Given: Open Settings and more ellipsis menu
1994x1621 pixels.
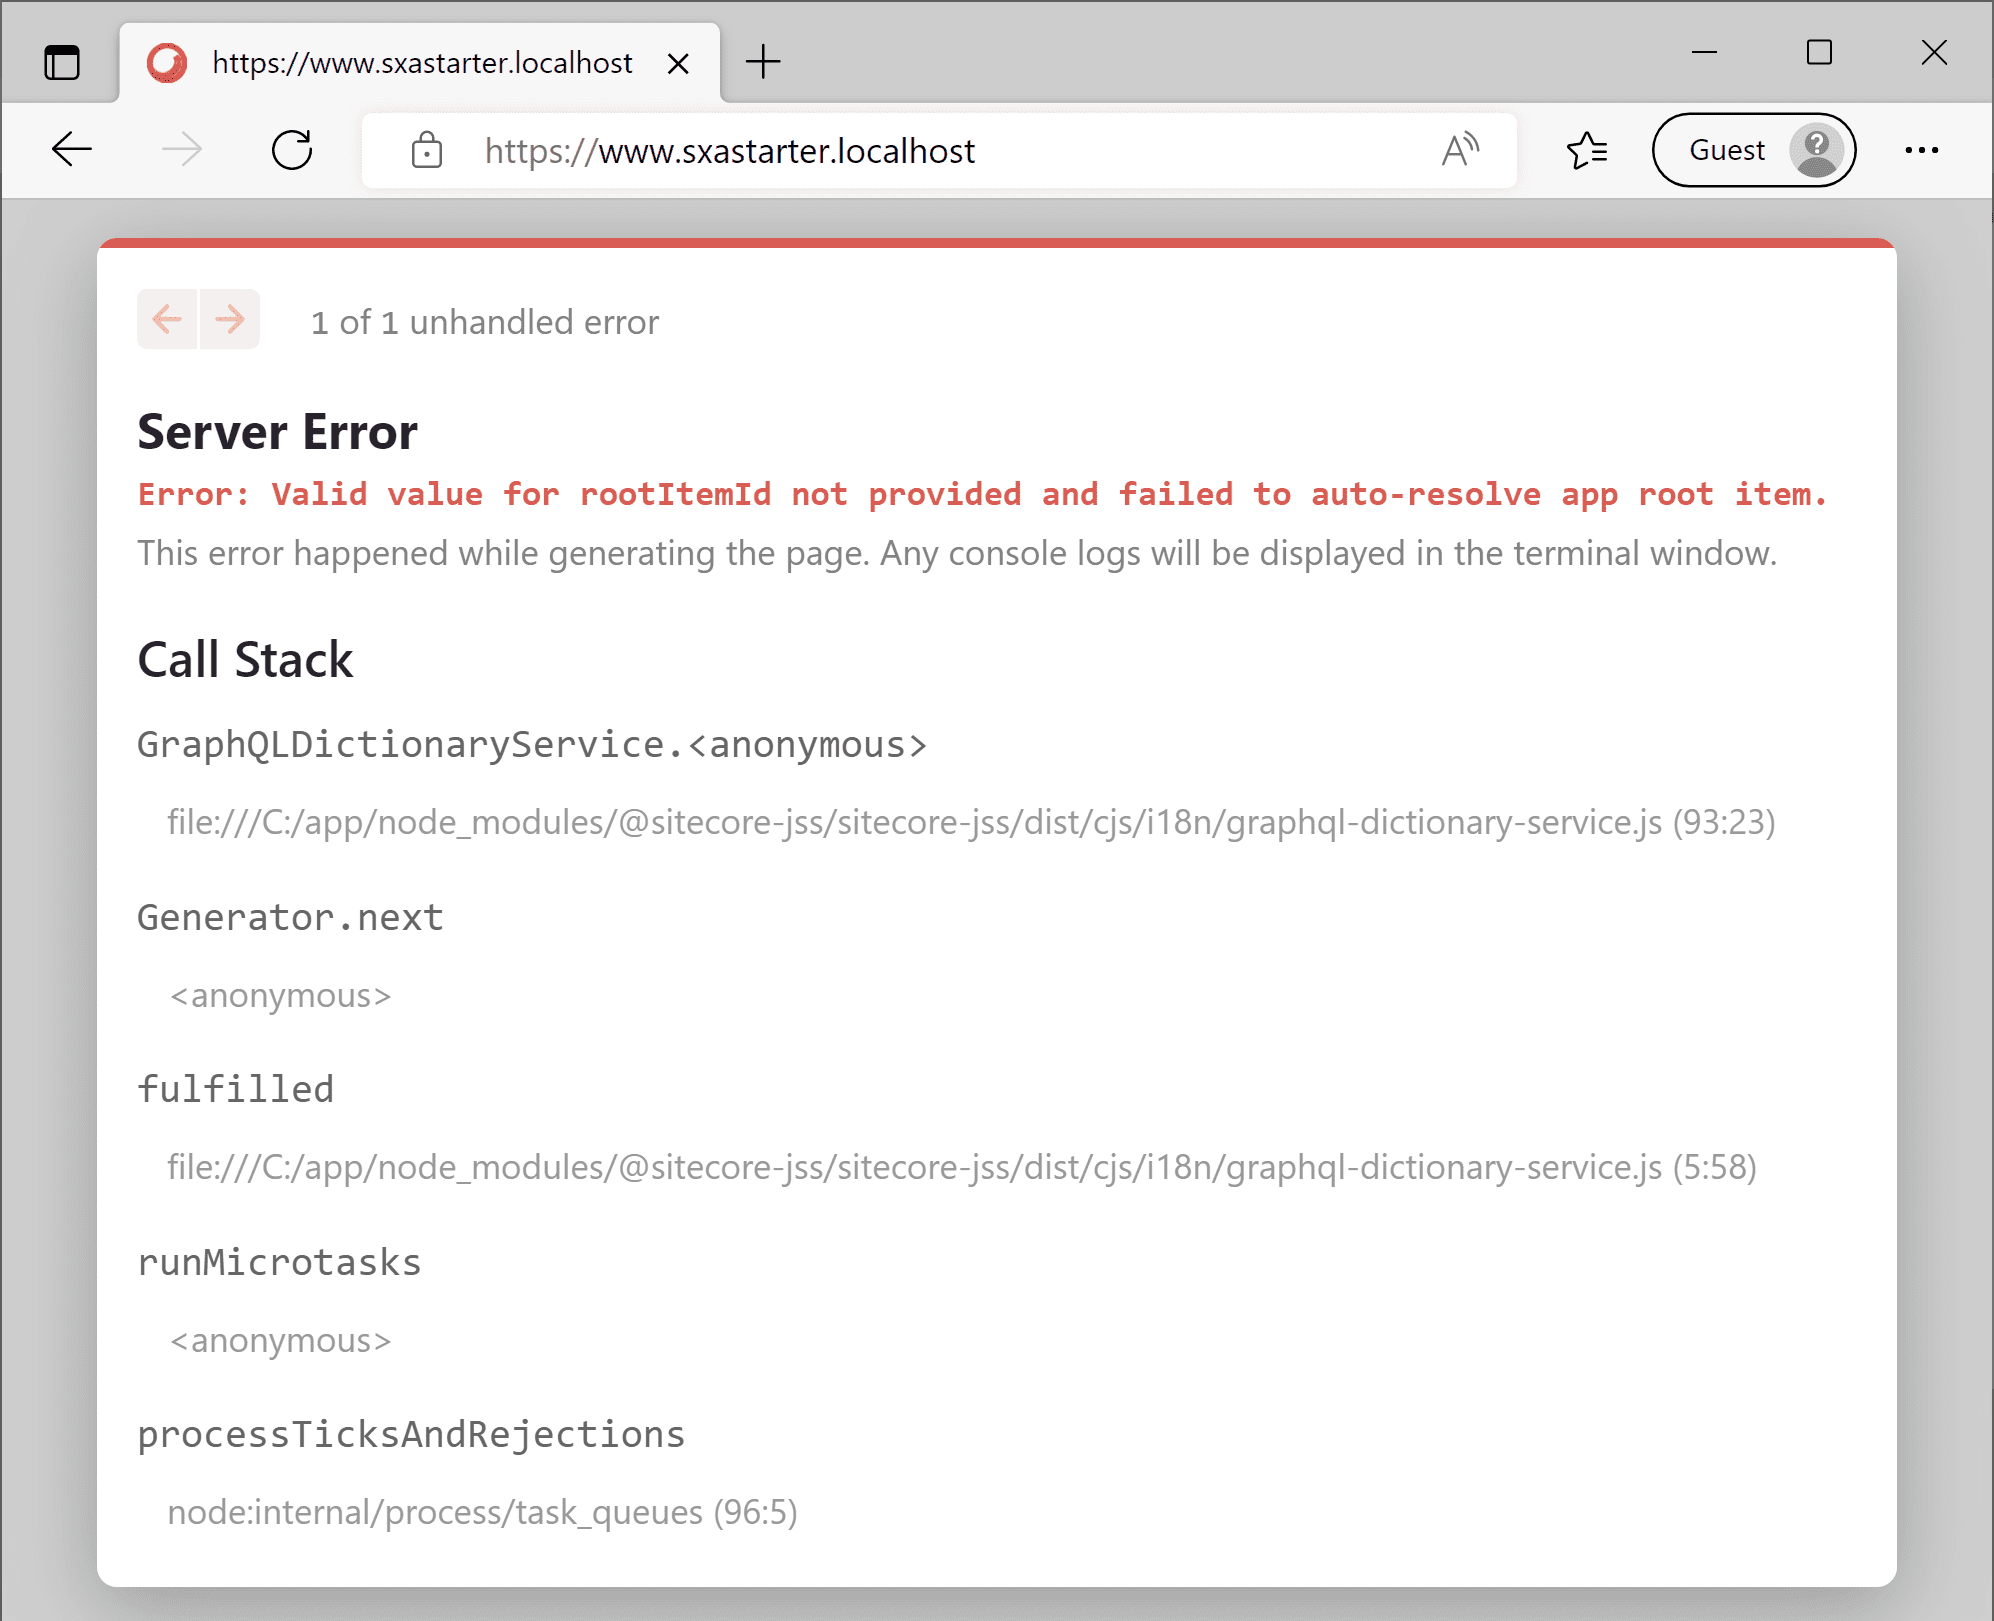Looking at the screenshot, I should [1921, 150].
